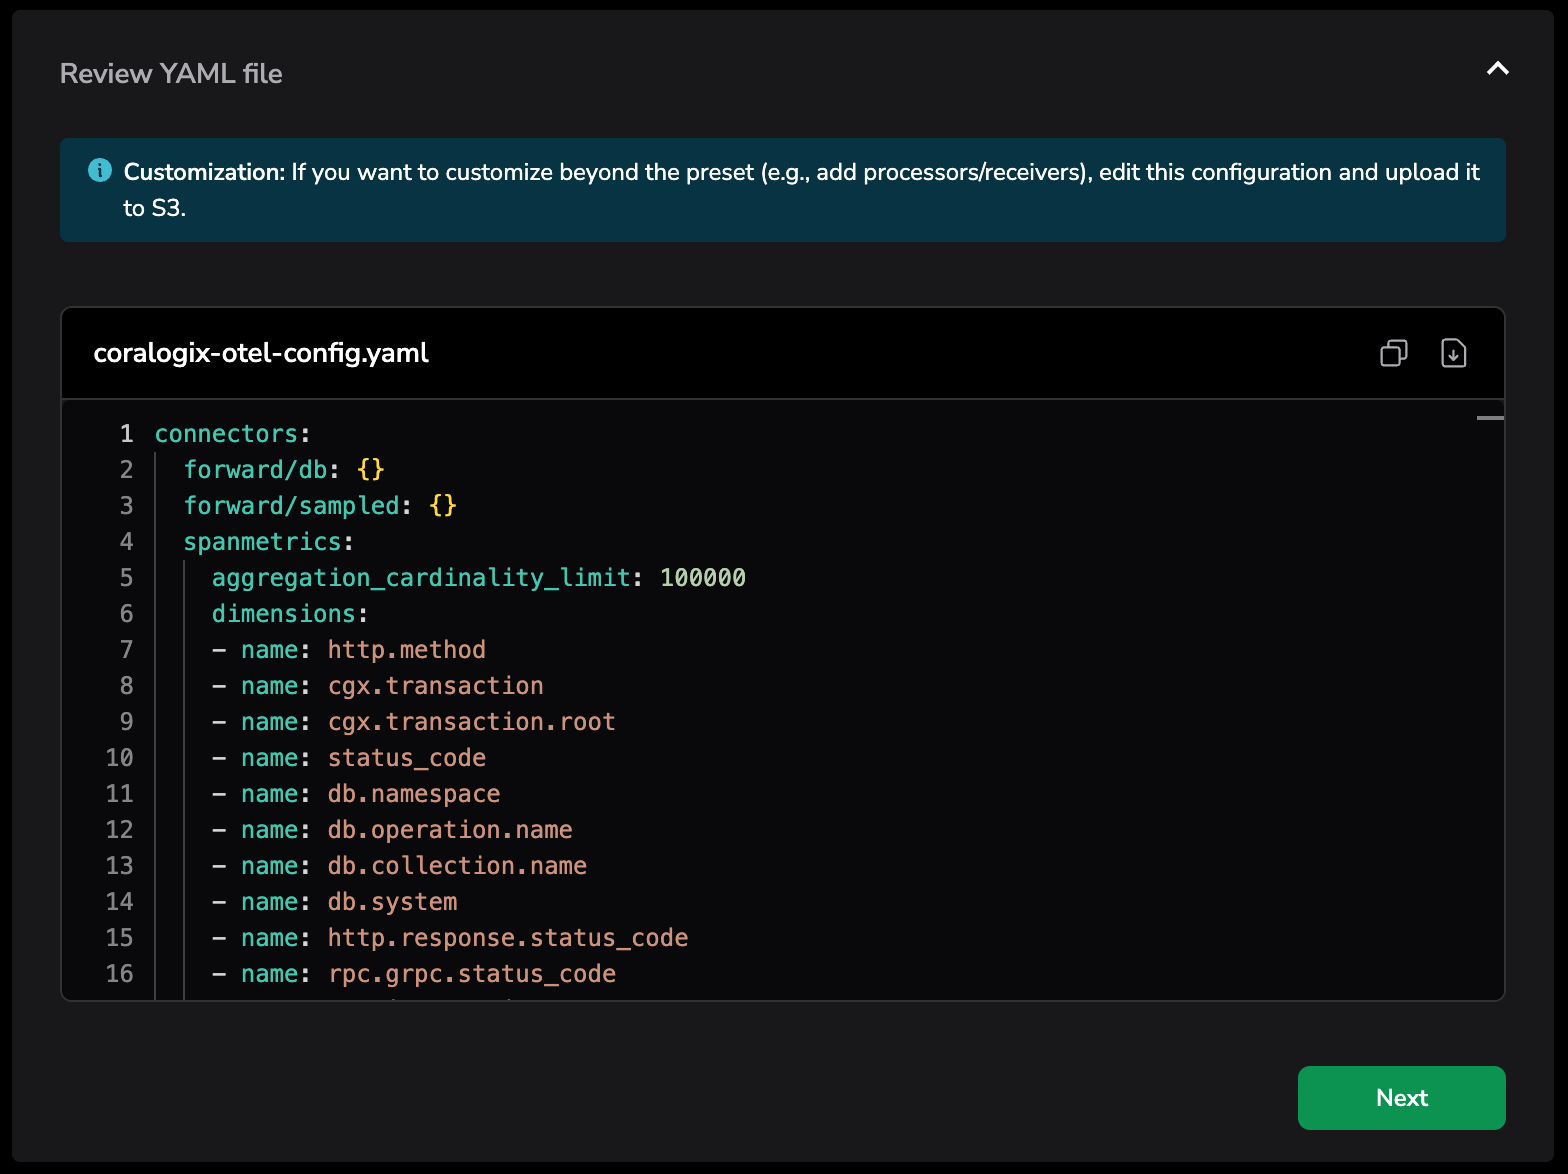This screenshot has height=1174, width=1568.
Task: Click the dimensions key in YAML
Action: click(x=283, y=614)
